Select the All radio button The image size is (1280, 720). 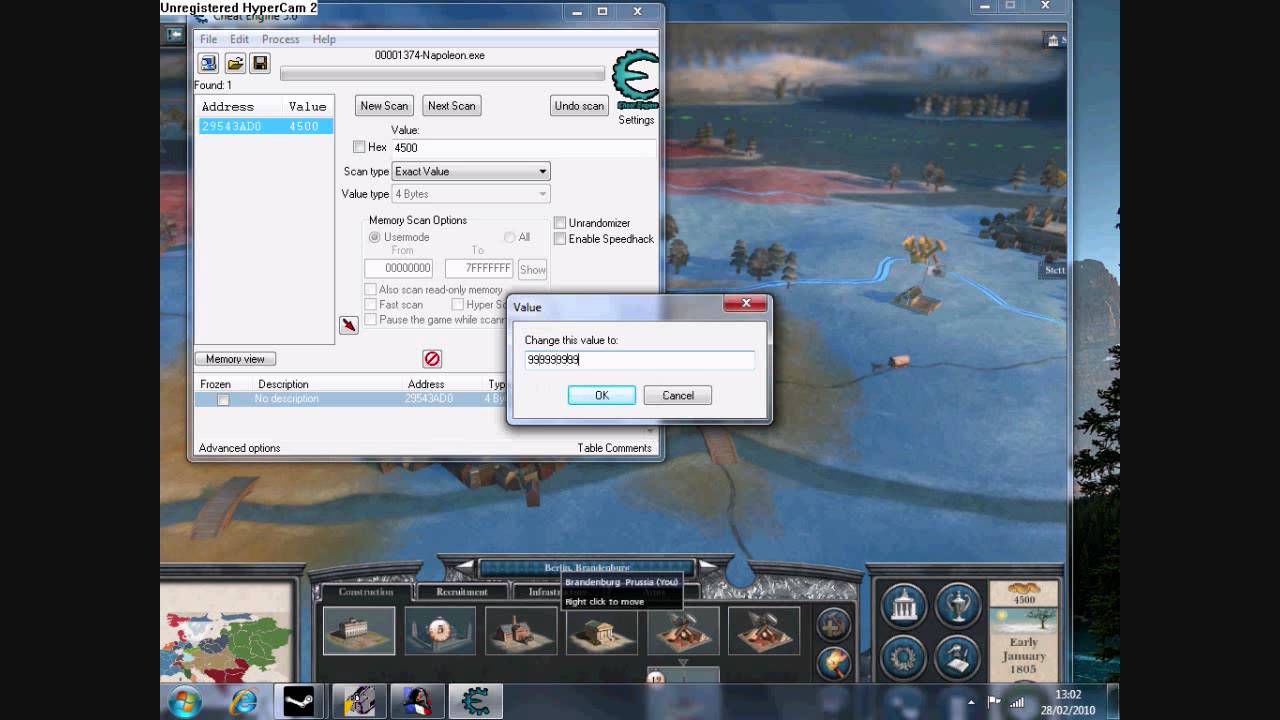tap(510, 237)
